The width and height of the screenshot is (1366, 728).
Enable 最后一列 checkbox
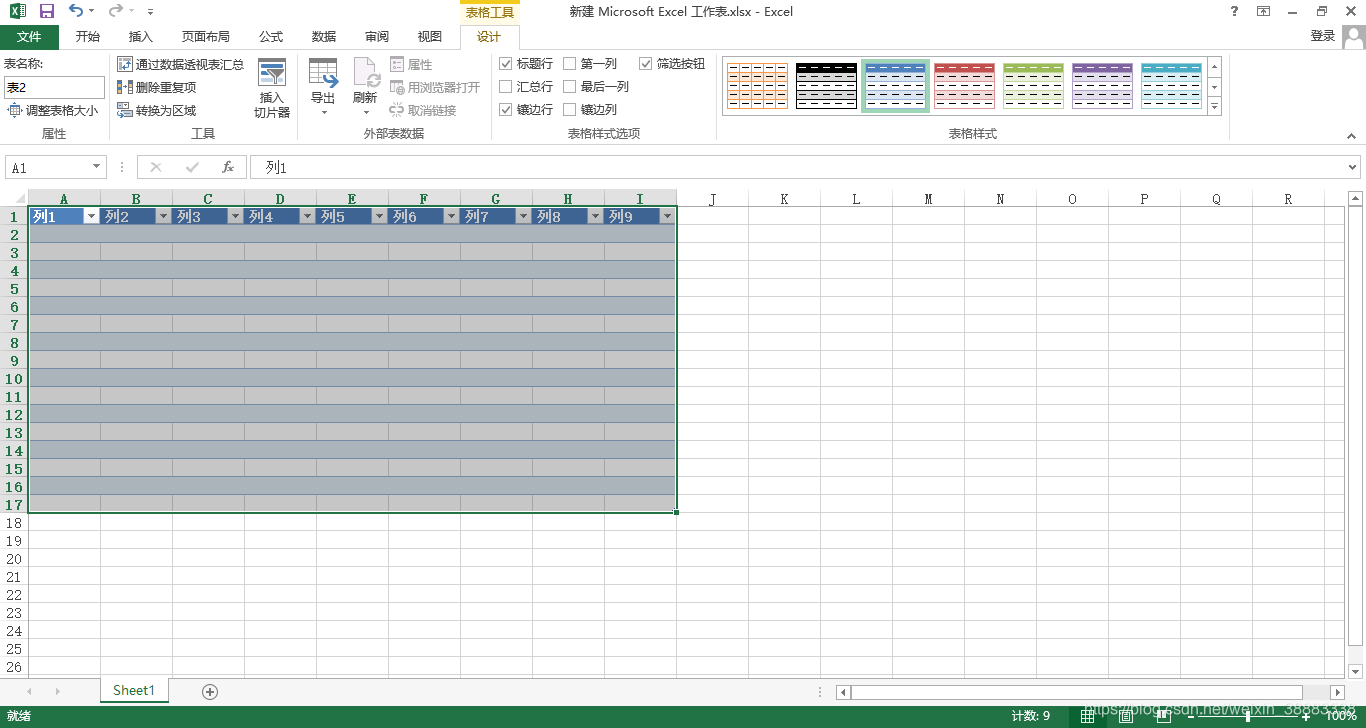point(570,87)
